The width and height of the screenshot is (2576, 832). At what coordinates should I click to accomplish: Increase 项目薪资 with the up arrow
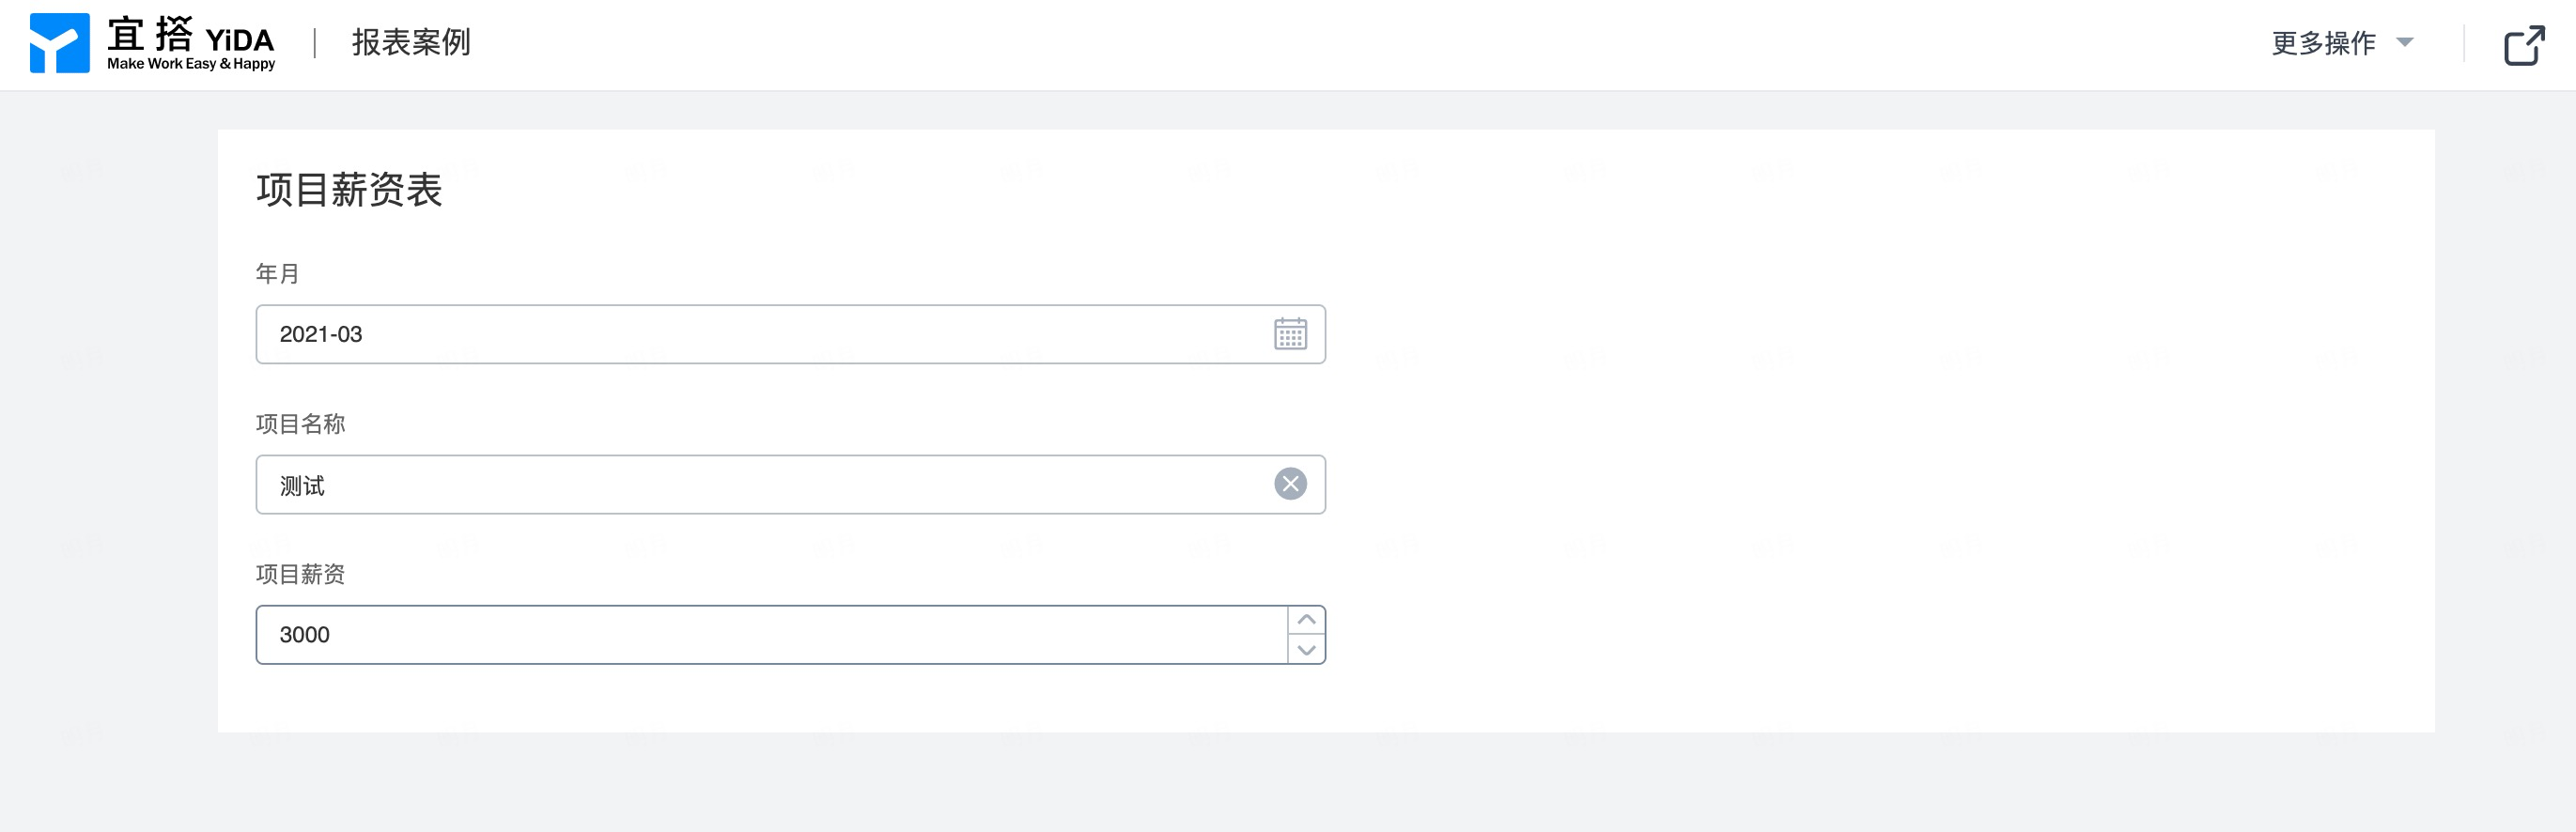1306,620
